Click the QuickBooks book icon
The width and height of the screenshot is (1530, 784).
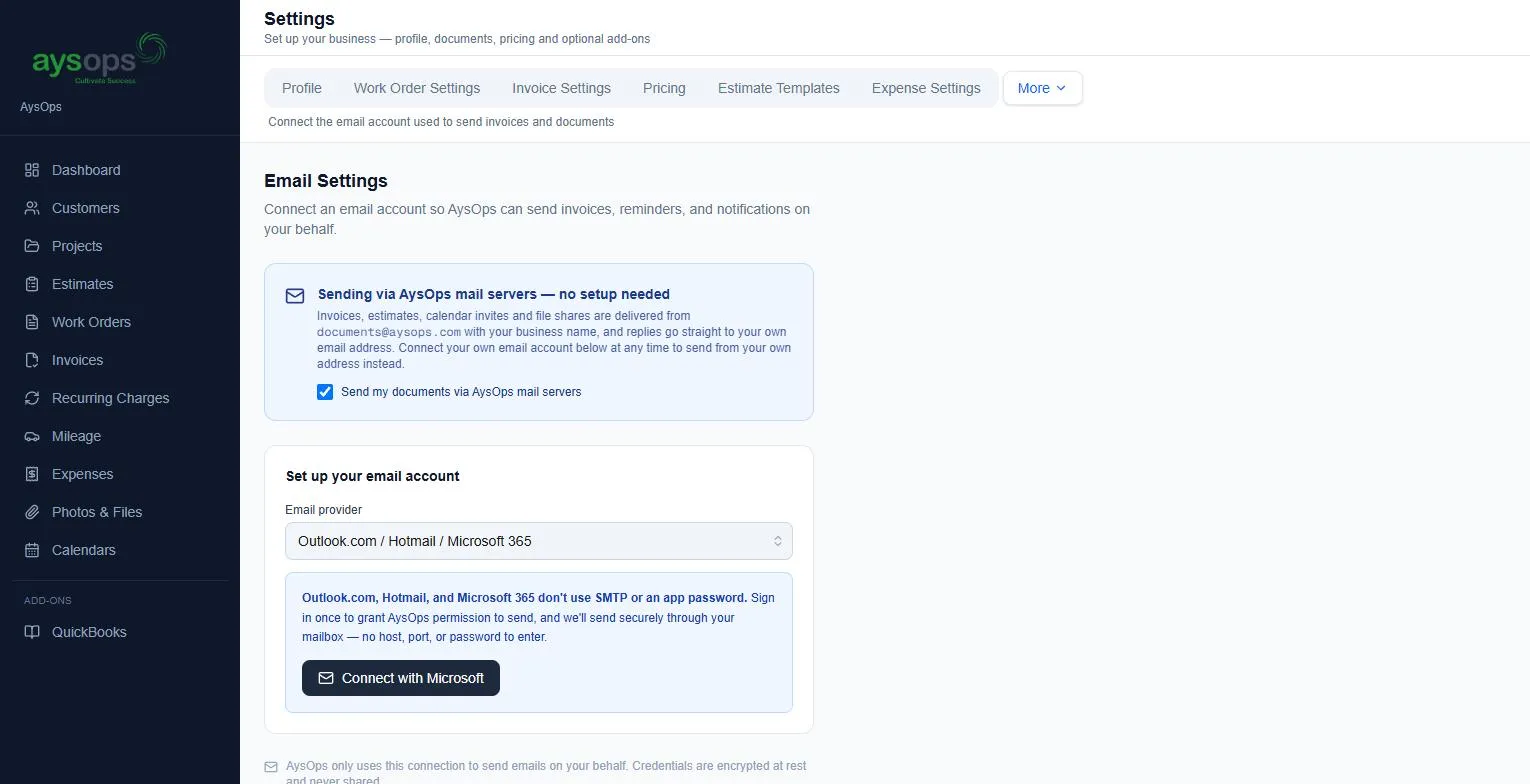pos(32,632)
